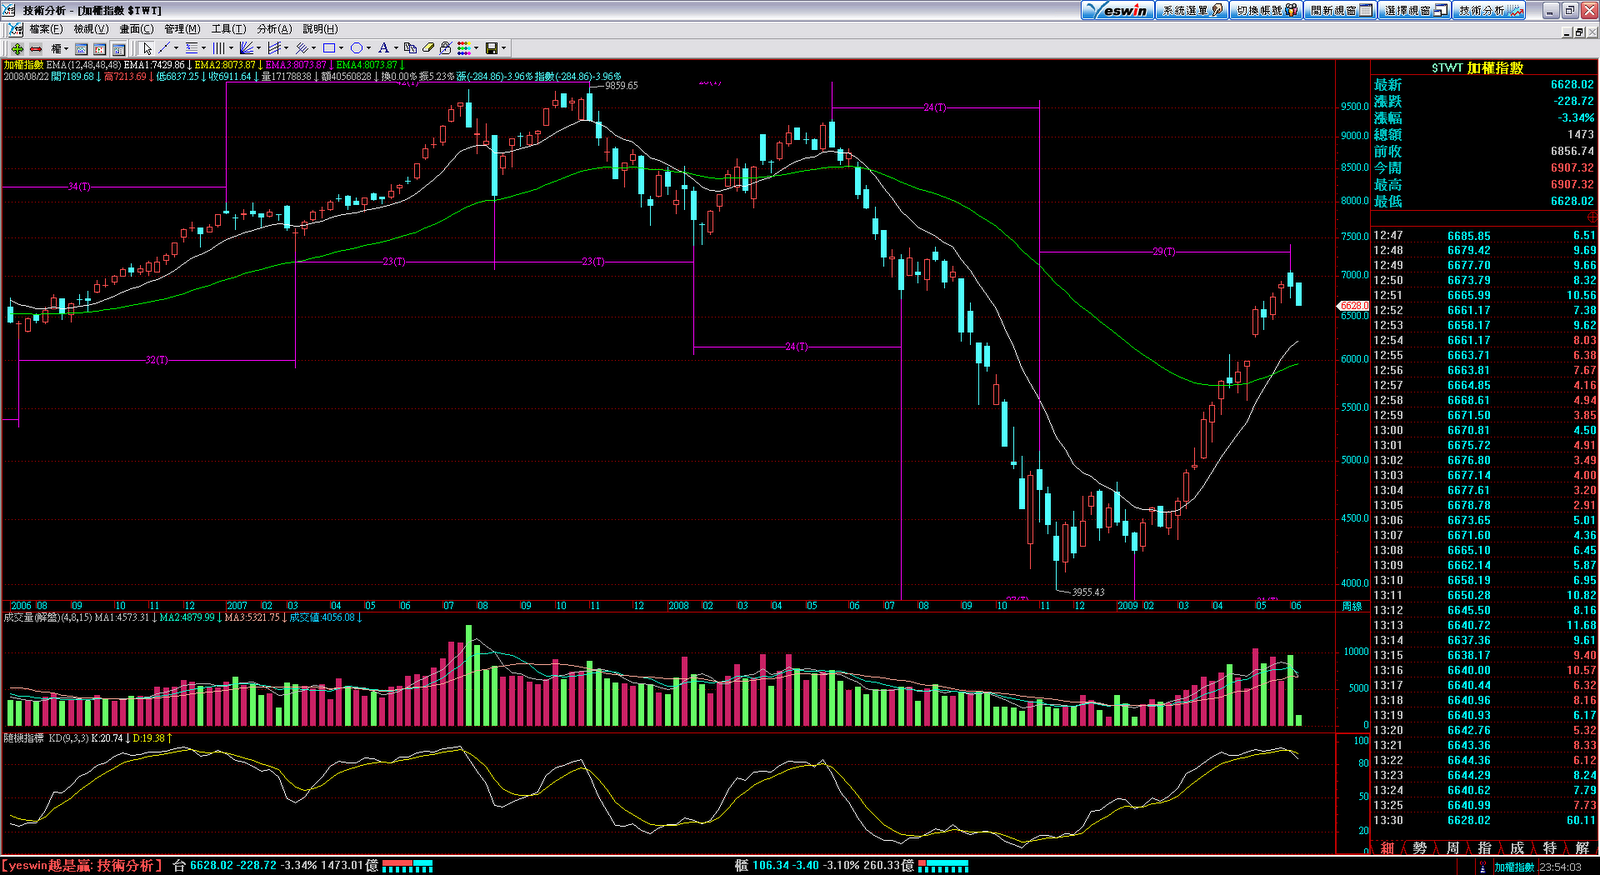
Task: Click the connection status icon in status bar
Action: click(x=1483, y=867)
